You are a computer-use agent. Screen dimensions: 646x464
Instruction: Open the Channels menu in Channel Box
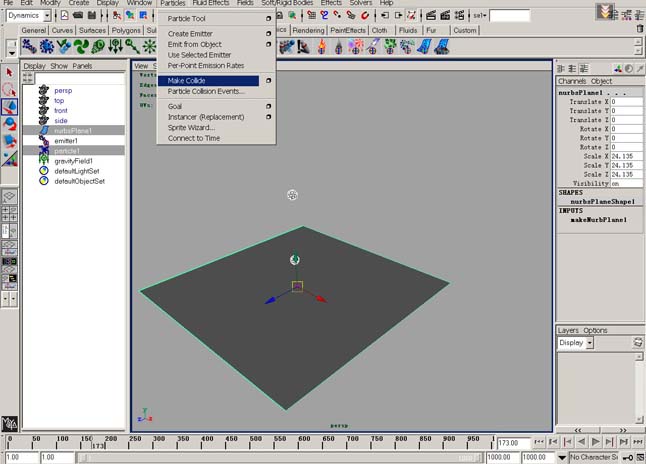[x=572, y=81]
